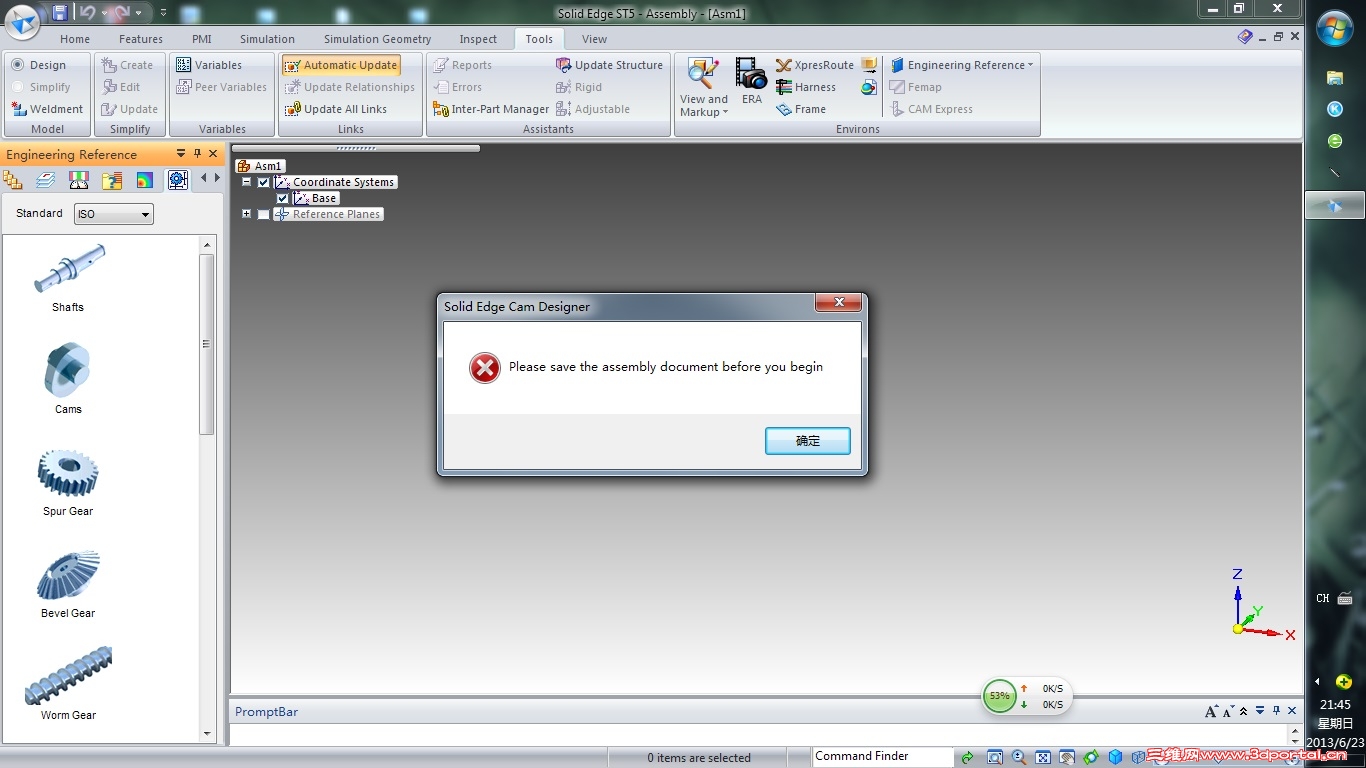The image size is (1366, 768).
Task: Open the file explorer taskbar icon
Action: click(1334, 77)
